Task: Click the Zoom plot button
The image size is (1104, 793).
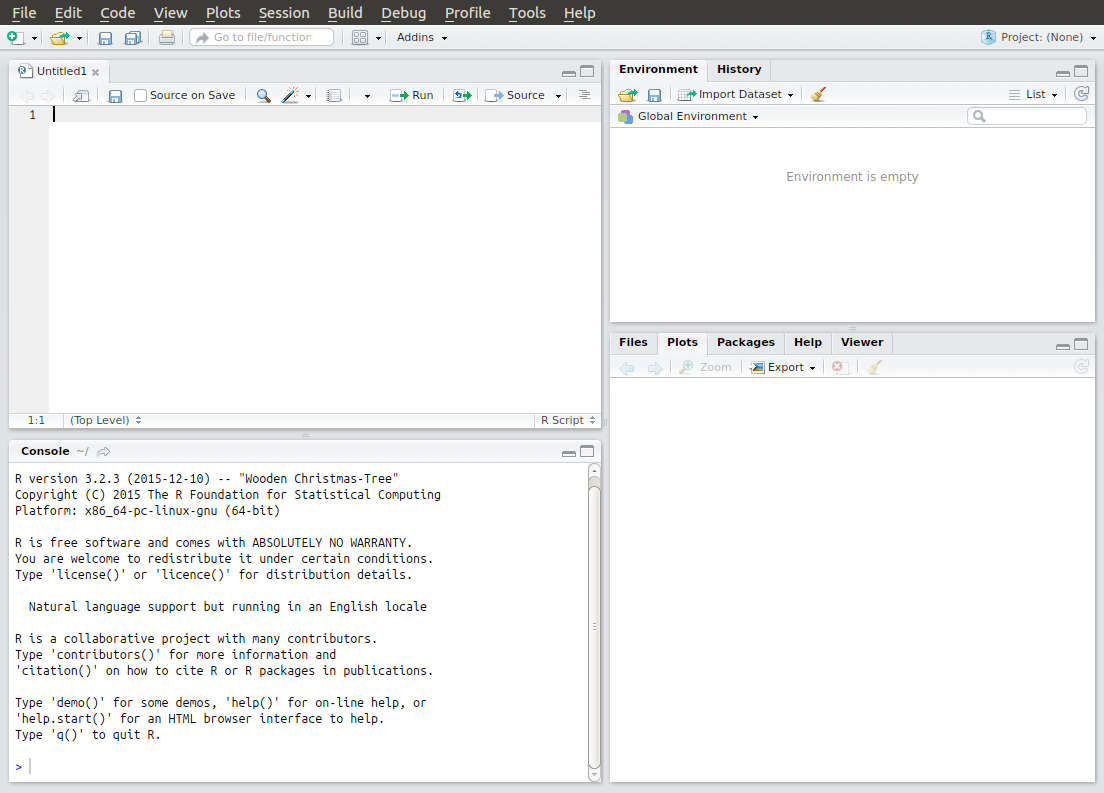Action: point(705,367)
